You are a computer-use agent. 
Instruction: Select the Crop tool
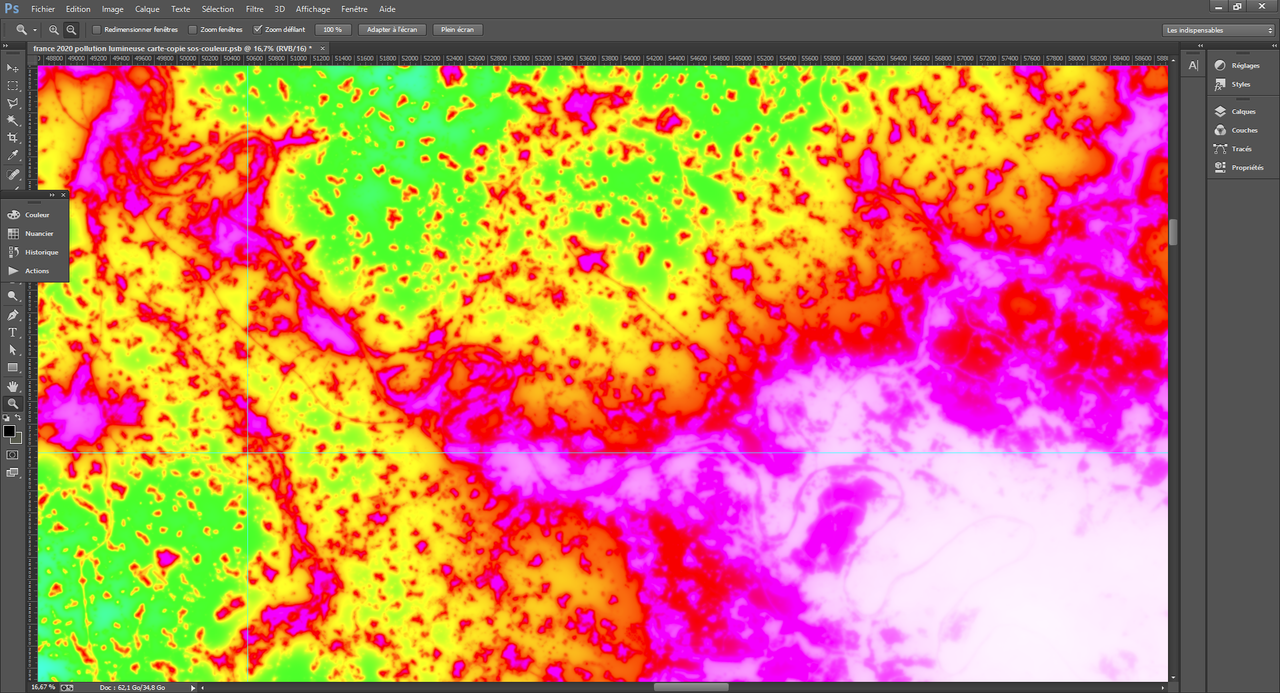tap(13, 138)
